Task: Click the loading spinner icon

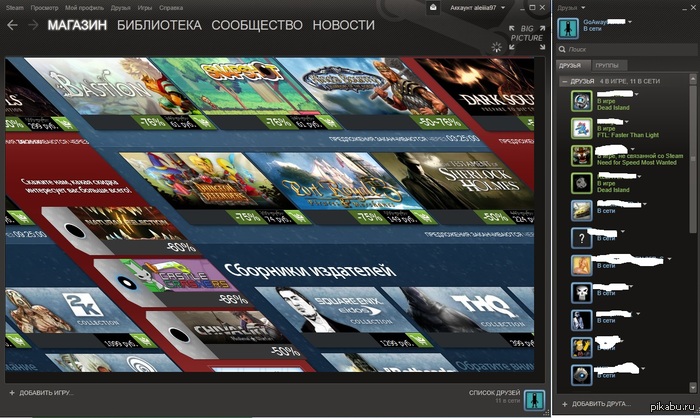Action: coord(496,47)
